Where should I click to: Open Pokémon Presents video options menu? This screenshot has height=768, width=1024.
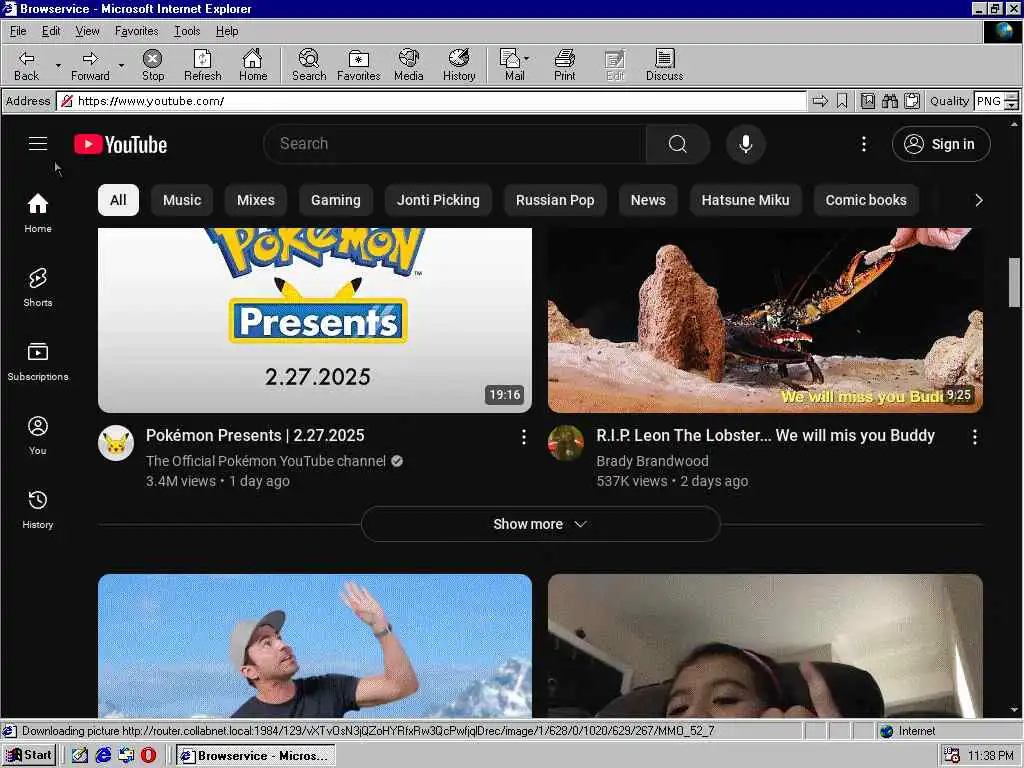pos(523,437)
